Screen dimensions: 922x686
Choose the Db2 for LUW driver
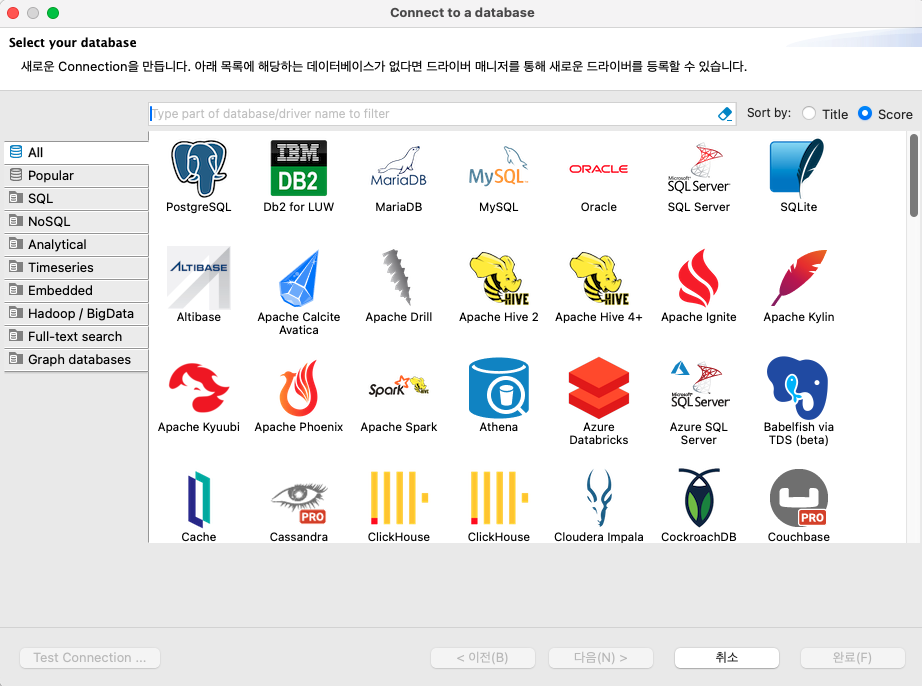[299, 169]
